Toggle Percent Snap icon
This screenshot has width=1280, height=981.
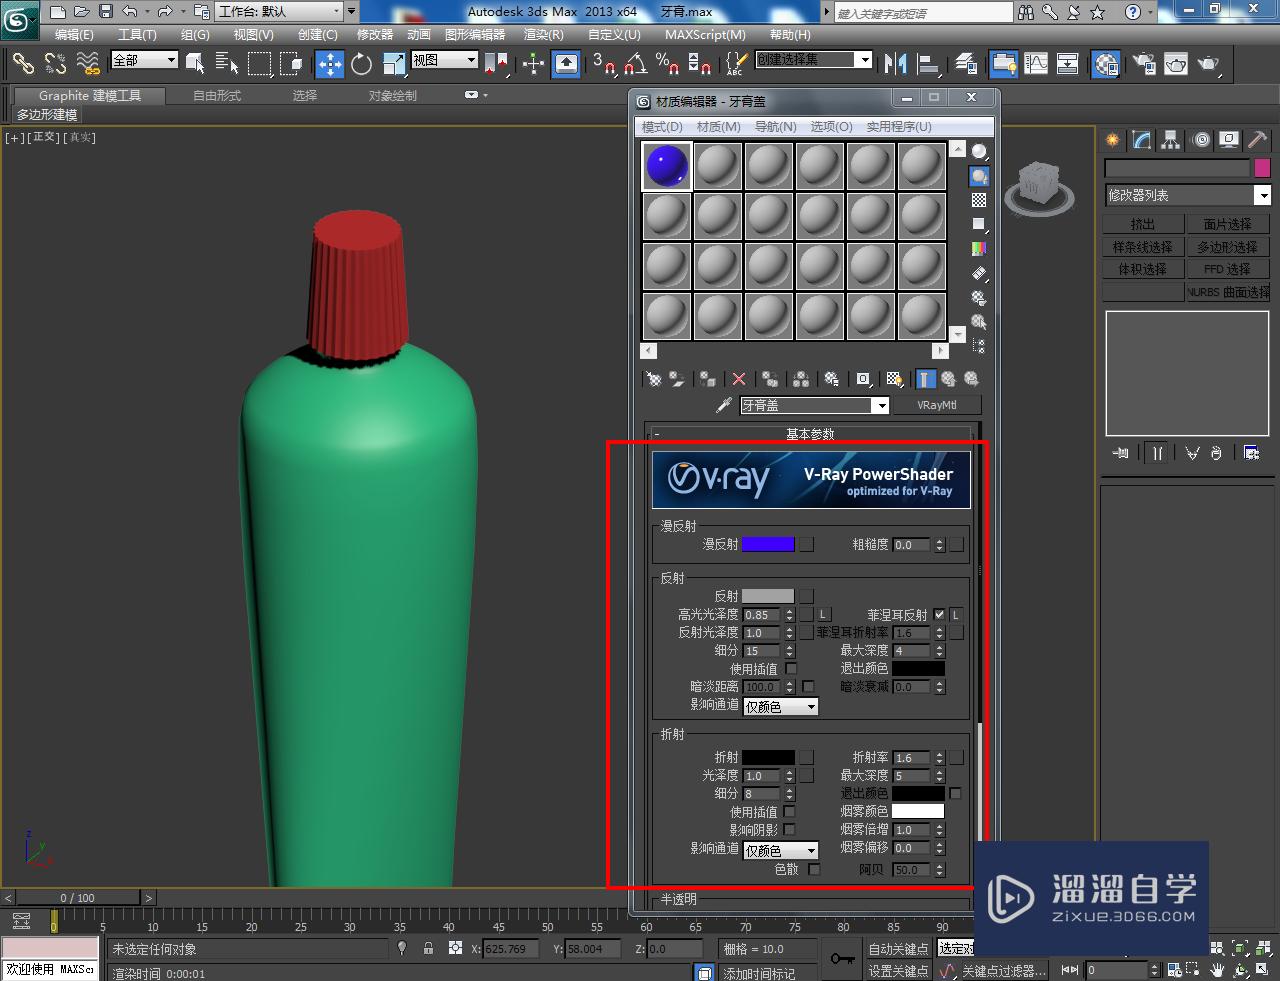click(667, 64)
